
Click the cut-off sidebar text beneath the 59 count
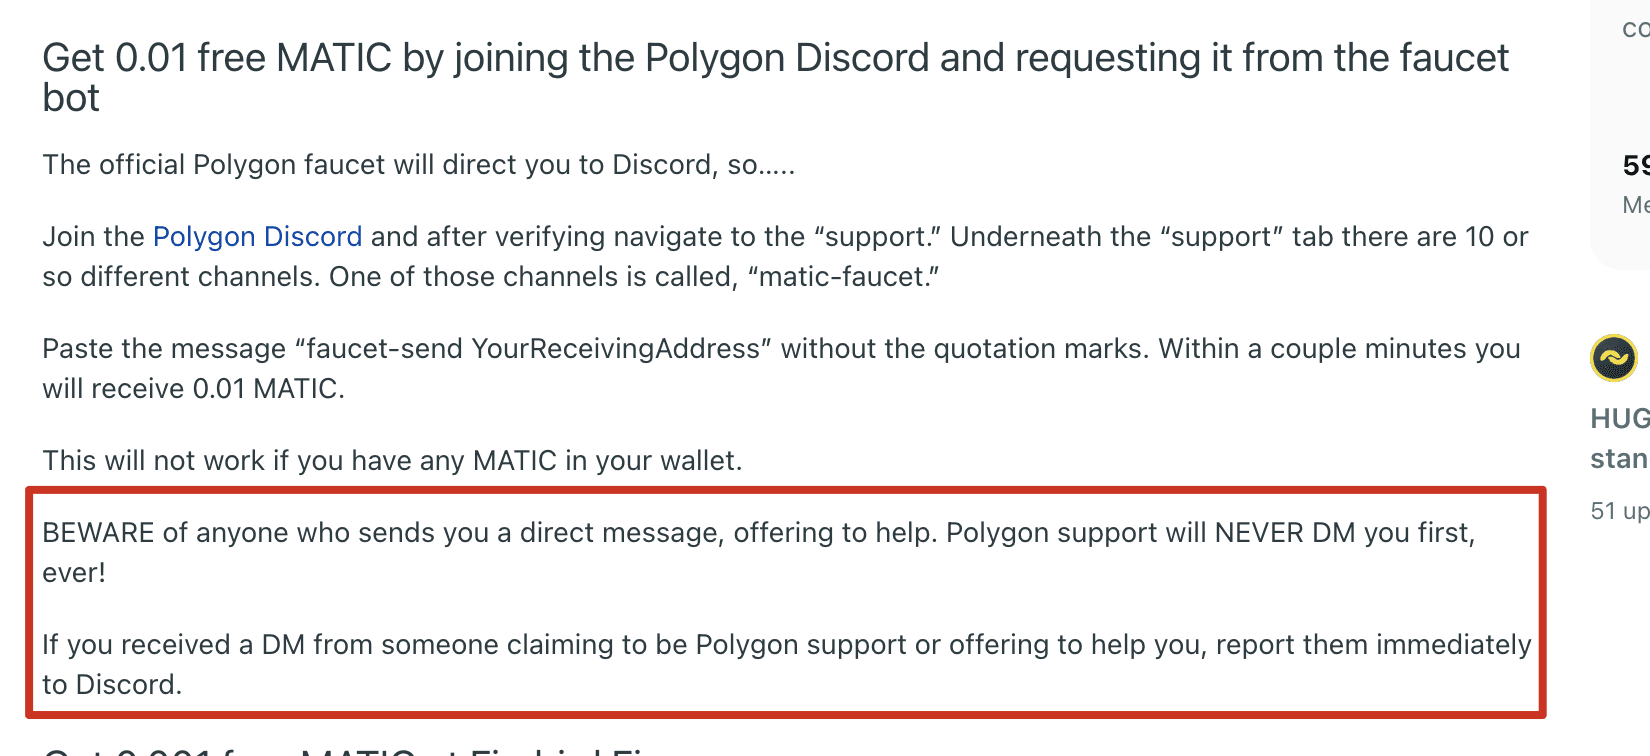tap(1636, 205)
